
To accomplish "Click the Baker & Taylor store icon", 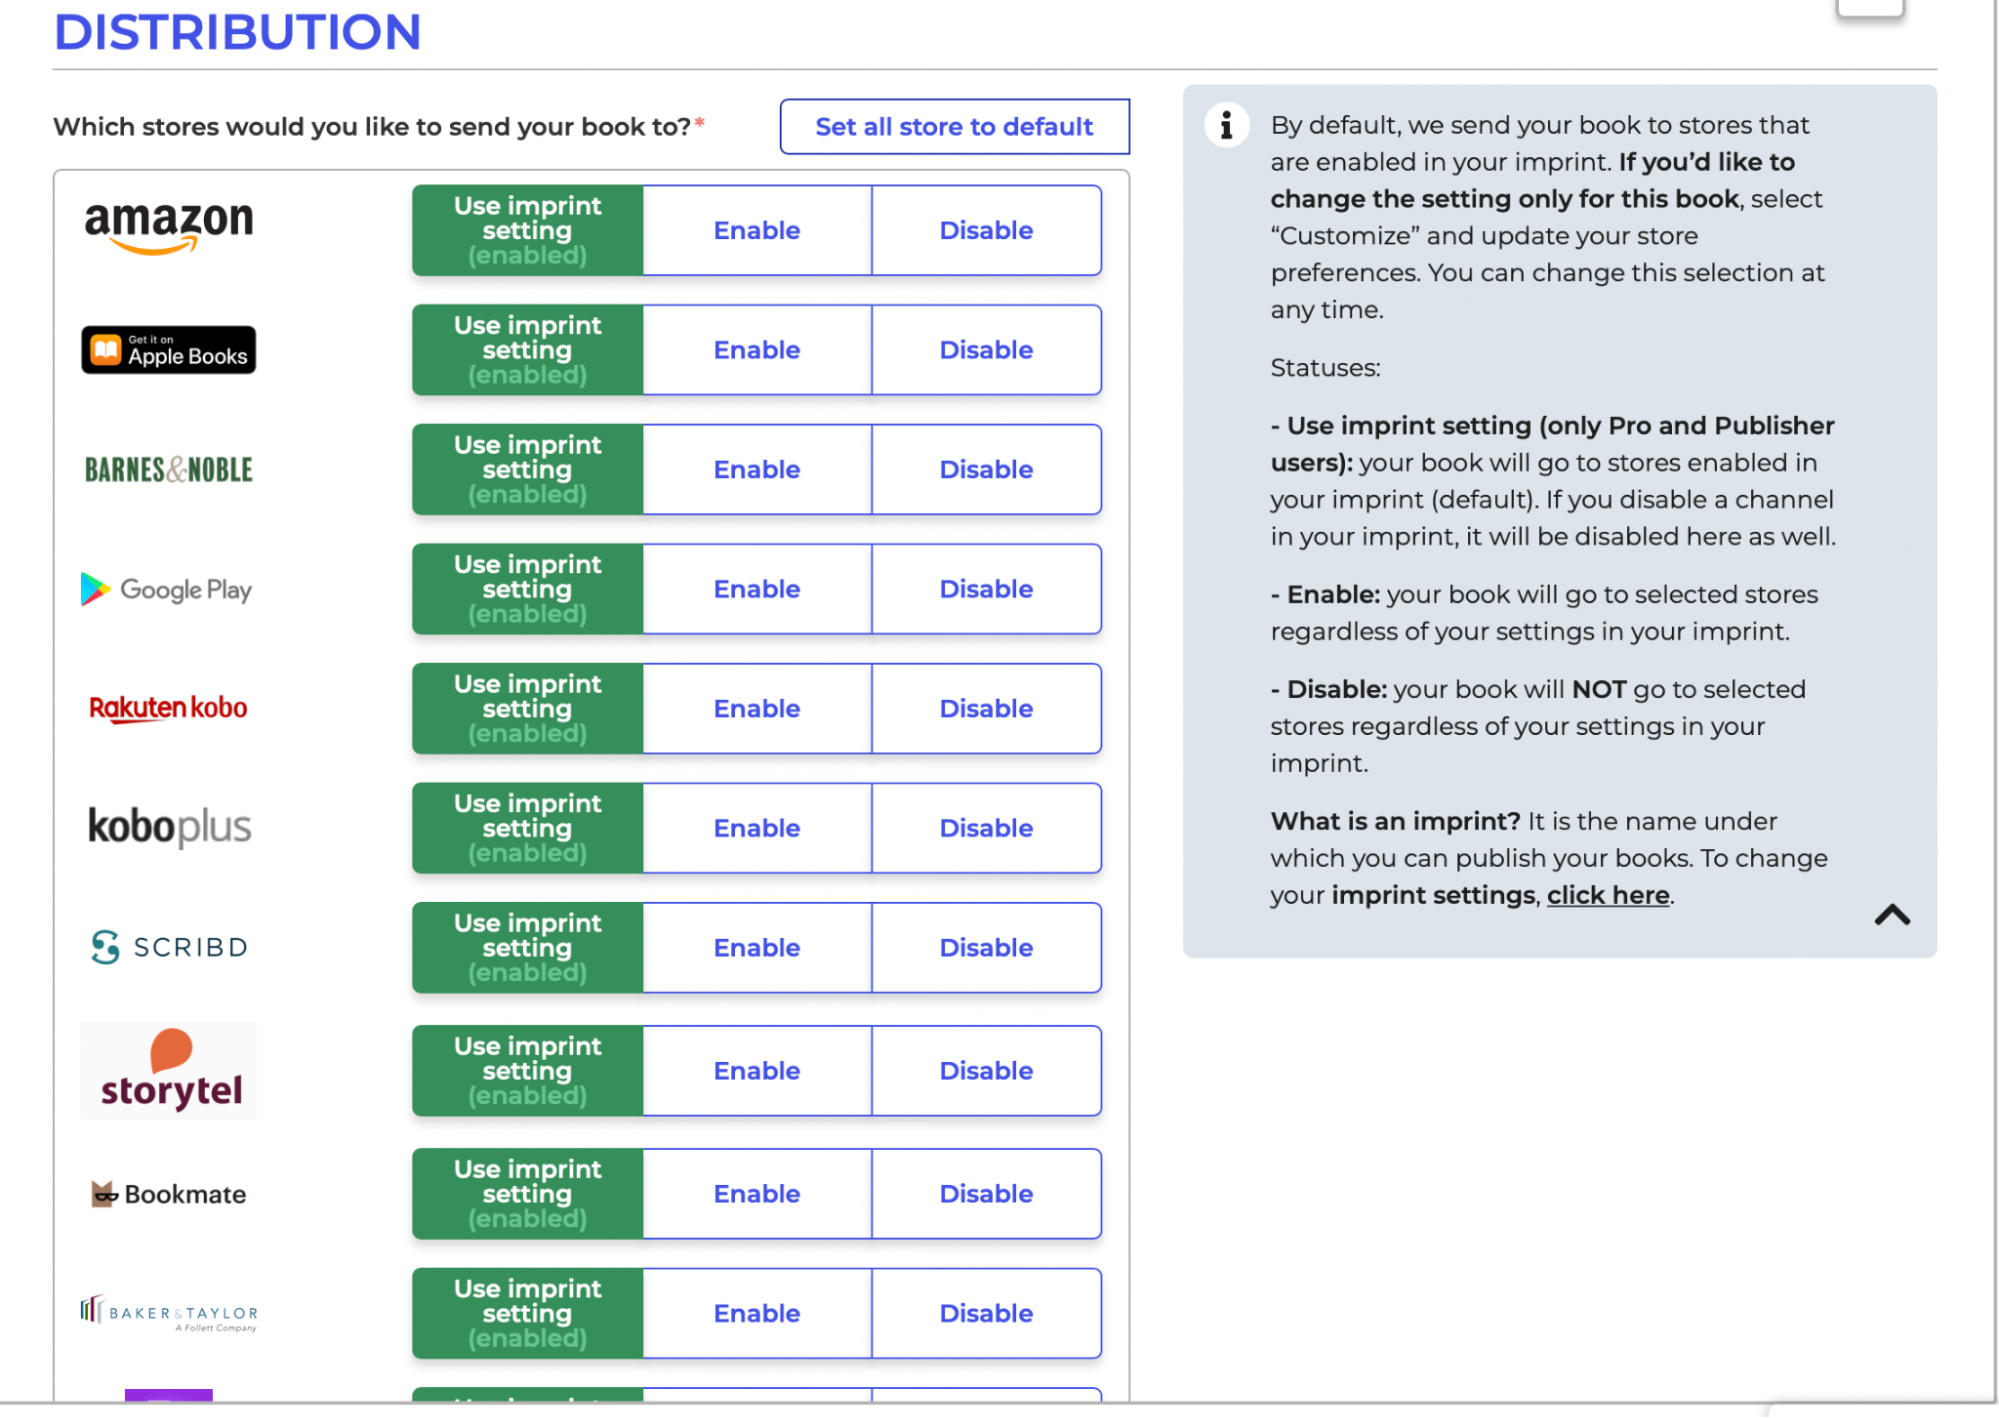I will coord(170,1314).
